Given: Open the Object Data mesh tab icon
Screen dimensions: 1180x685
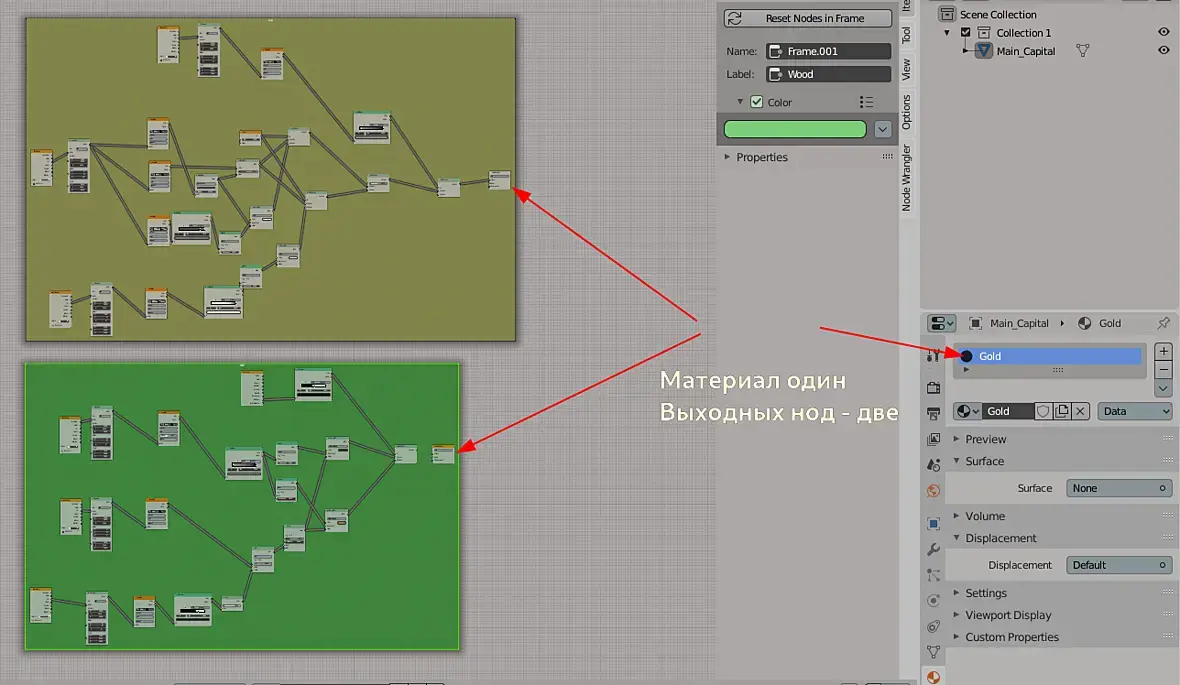Looking at the screenshot, I should pyautogui.click(x=933, y=652).
